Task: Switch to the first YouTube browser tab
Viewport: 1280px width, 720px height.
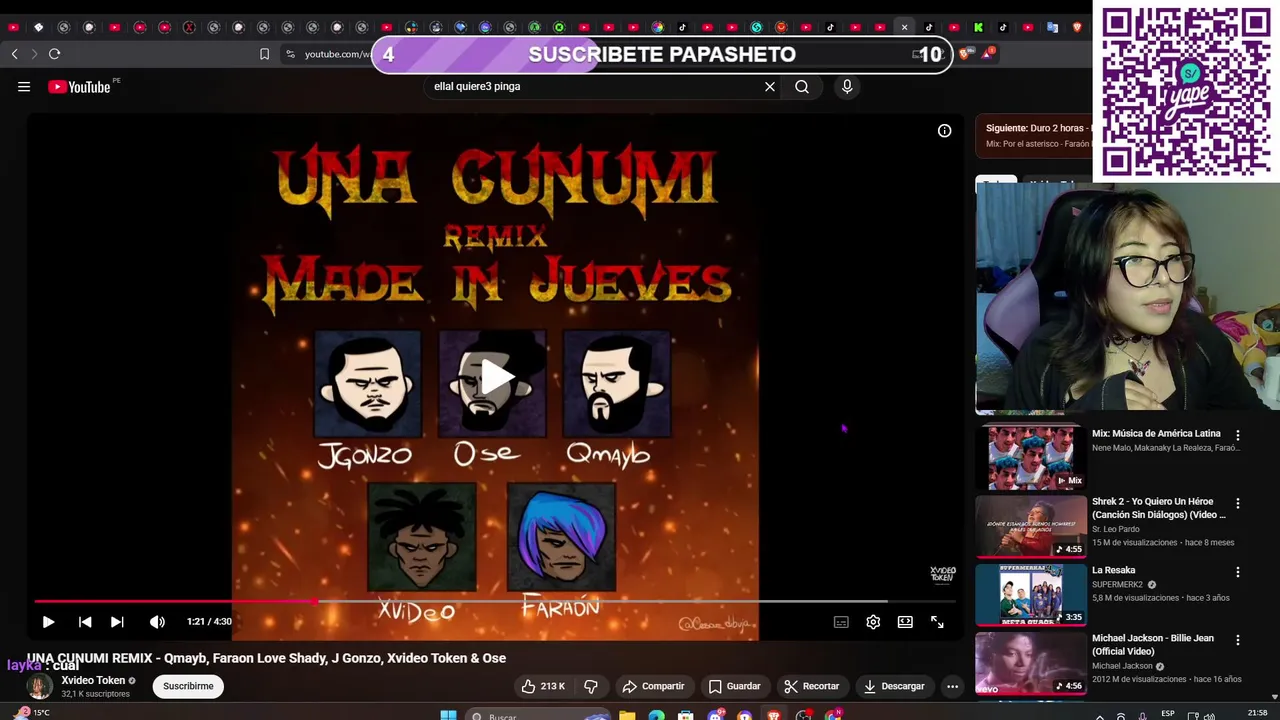Action: [13, 27]
